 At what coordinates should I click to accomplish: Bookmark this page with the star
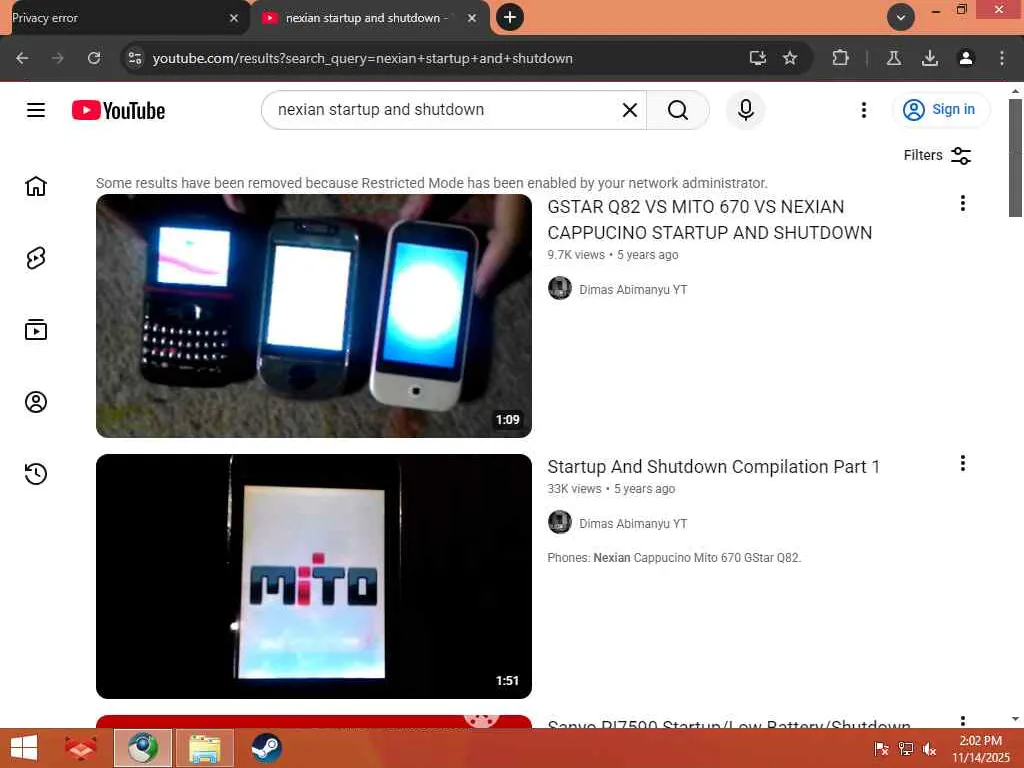point(790,58)
